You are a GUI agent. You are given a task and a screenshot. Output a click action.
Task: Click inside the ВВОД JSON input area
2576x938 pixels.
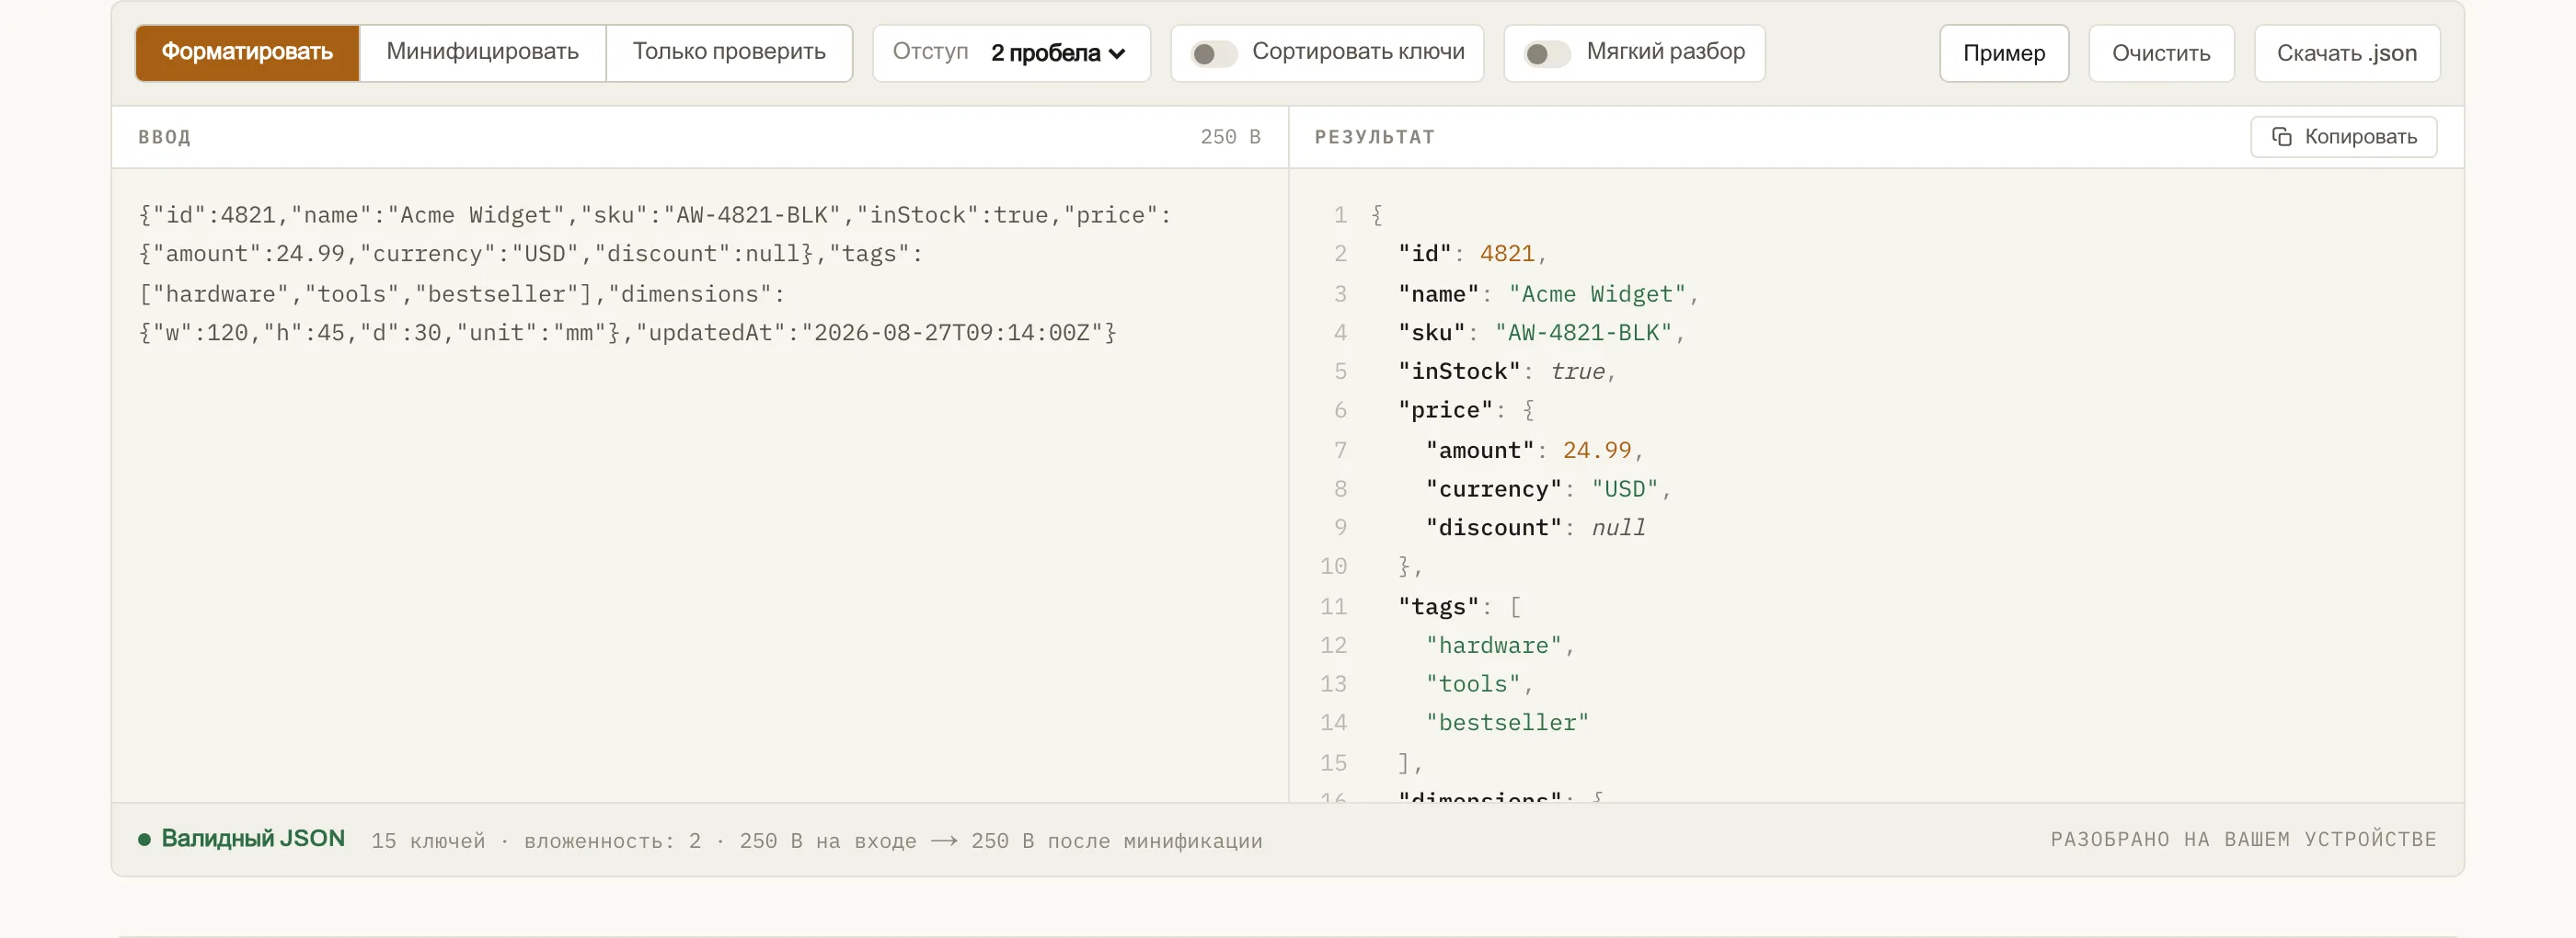pyautogui.click(x=699, y=485)
